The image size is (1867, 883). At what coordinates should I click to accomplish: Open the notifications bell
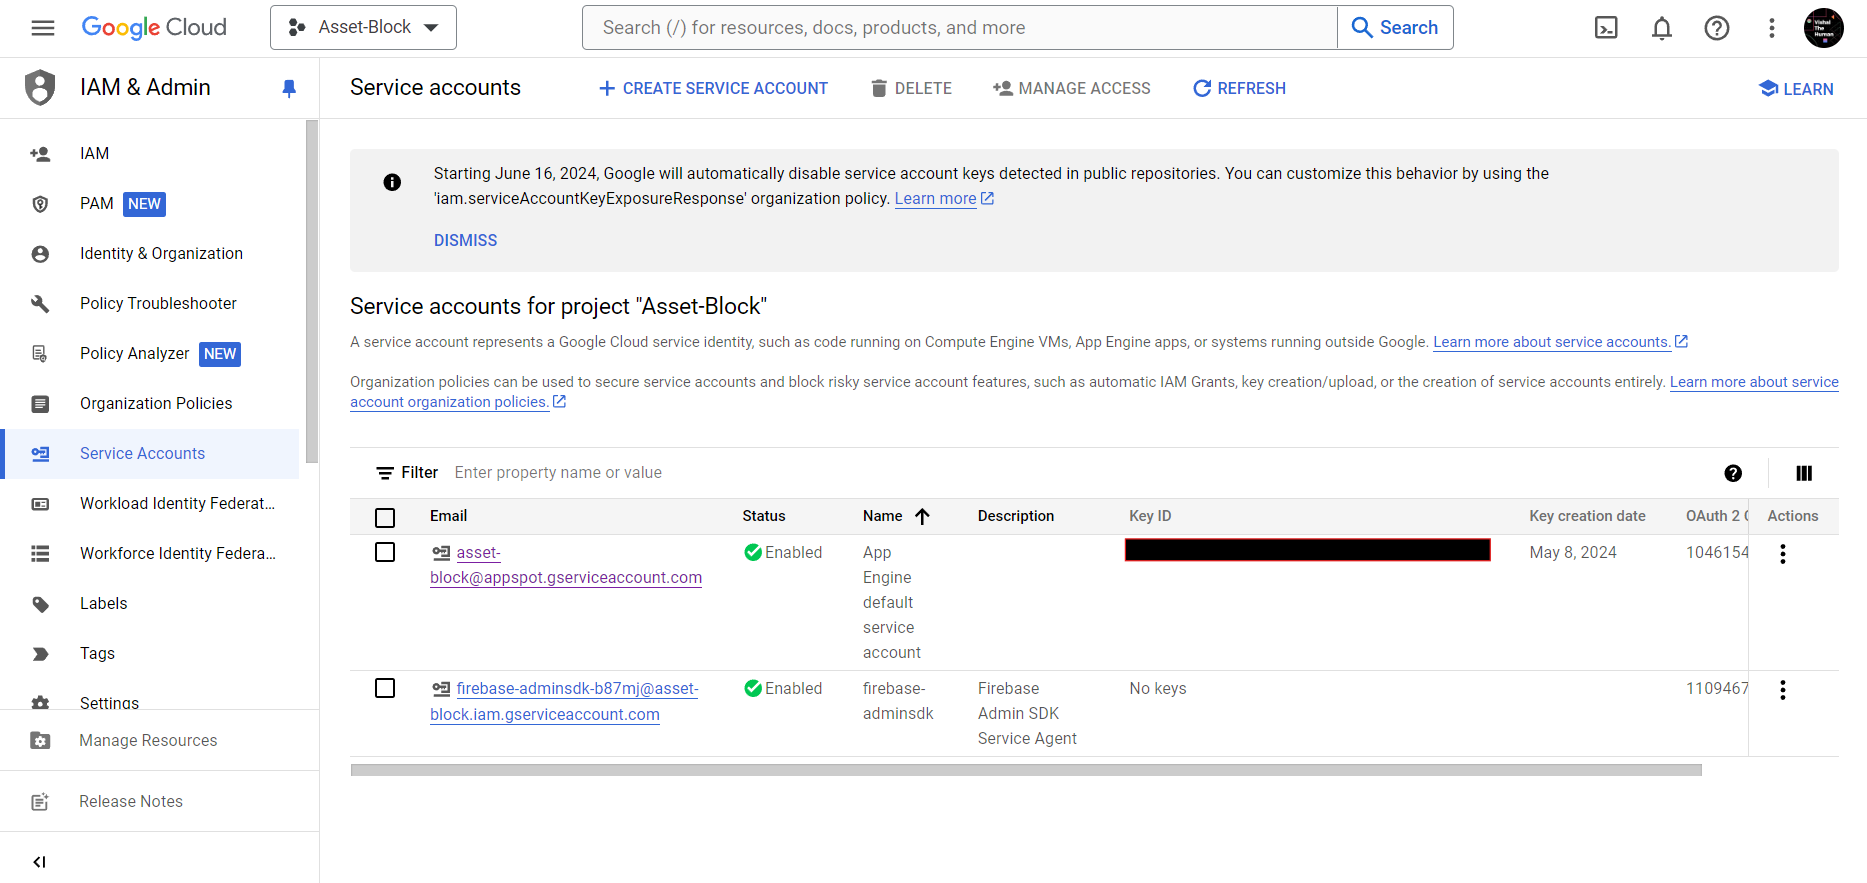point(1662,28)
